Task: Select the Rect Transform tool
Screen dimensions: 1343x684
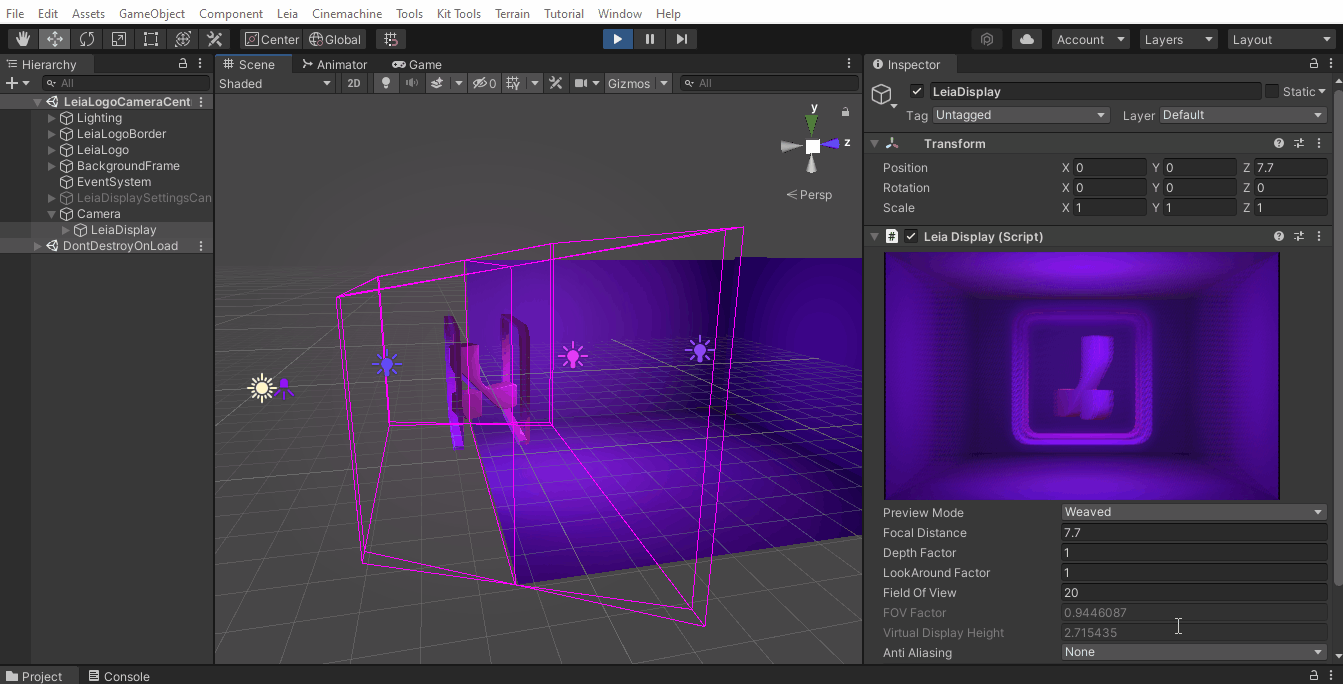Action: pyautogui.click(x=151, y=39)
